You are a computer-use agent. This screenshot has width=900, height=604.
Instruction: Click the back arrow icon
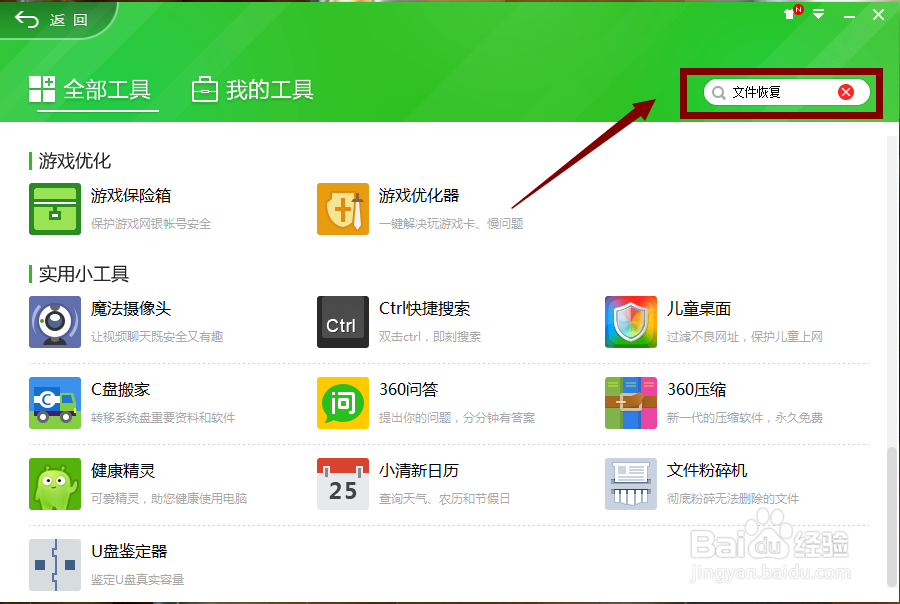coord(26,20)
